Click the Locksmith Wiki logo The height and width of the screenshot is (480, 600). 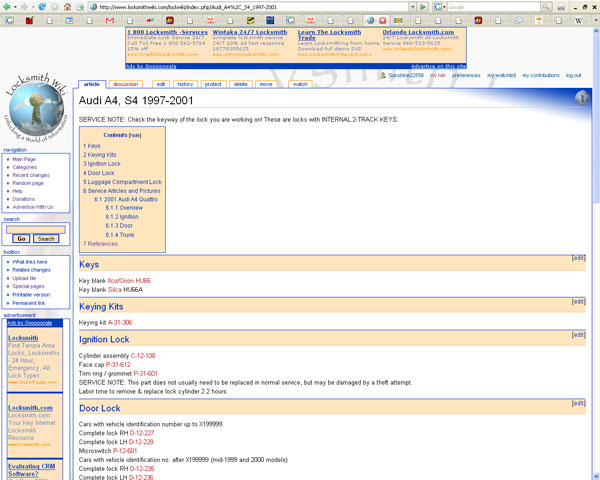38,108
